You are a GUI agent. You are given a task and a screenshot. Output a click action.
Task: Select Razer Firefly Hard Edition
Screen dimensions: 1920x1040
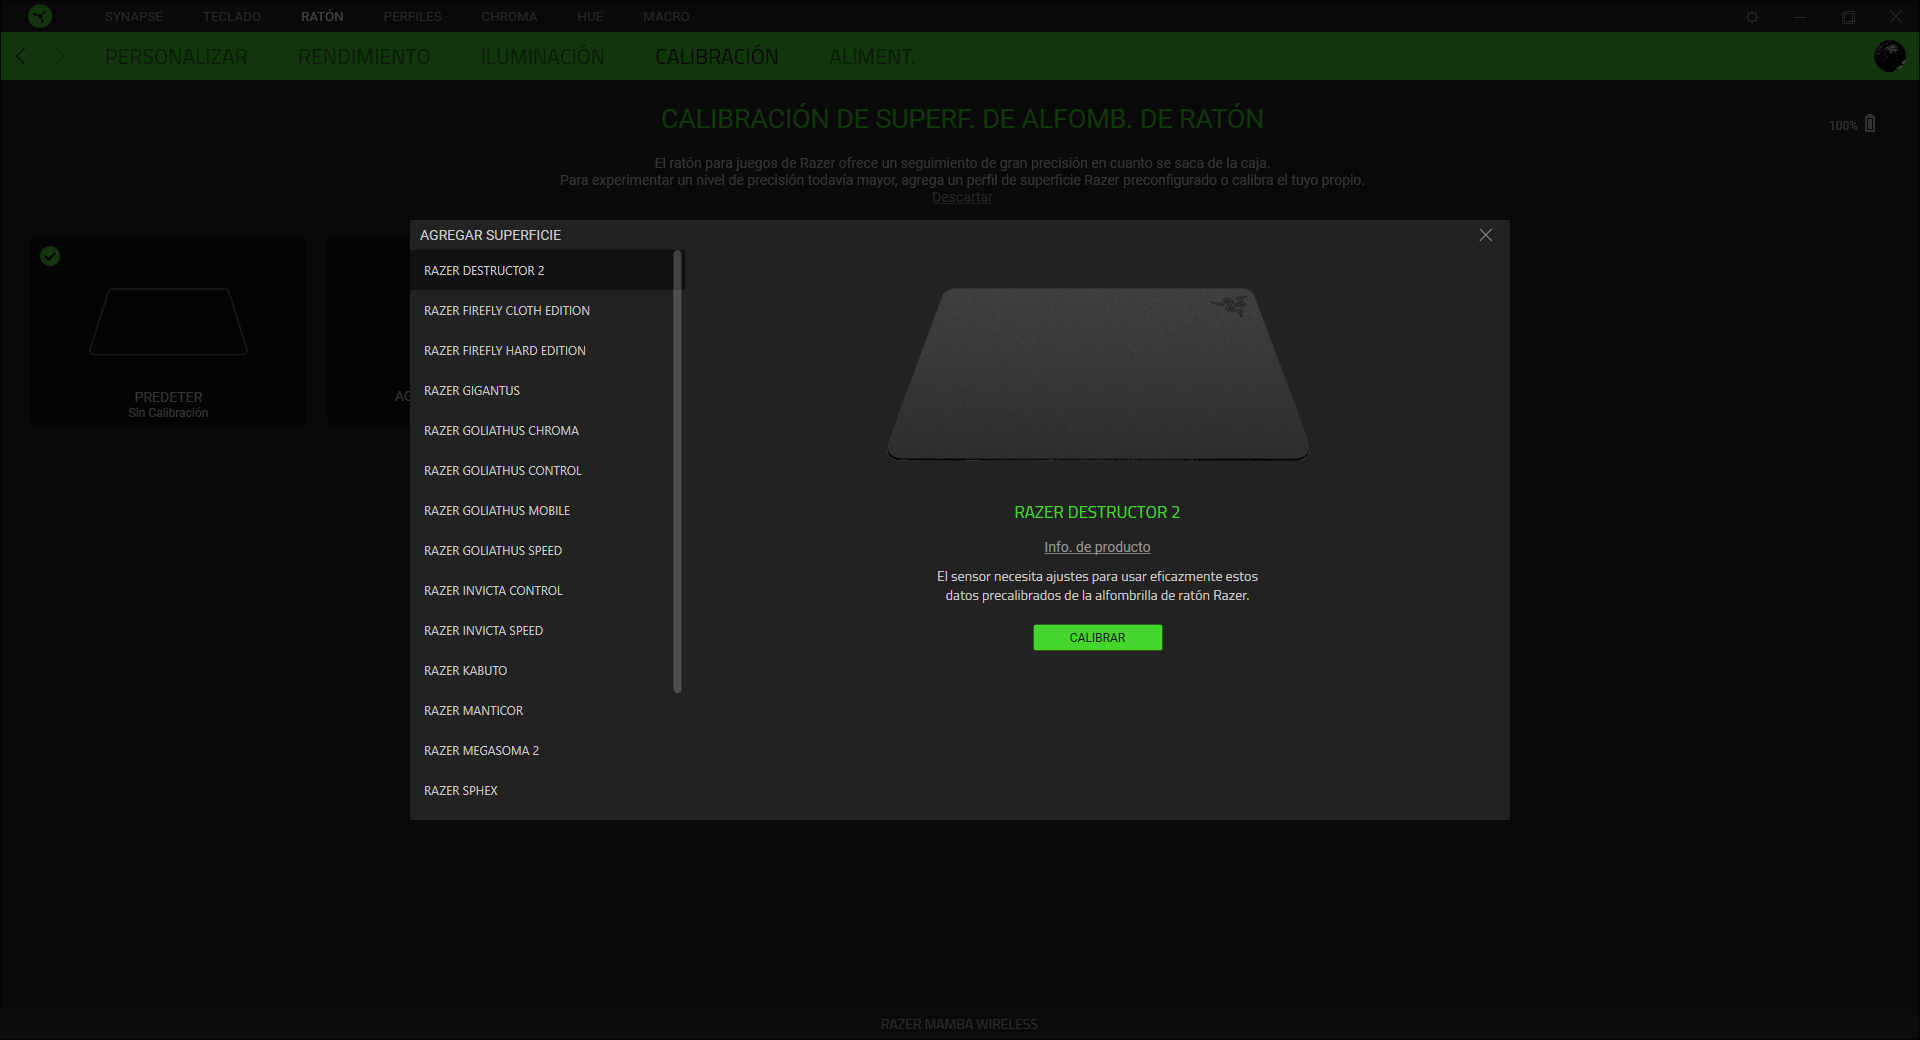point(542,351)
